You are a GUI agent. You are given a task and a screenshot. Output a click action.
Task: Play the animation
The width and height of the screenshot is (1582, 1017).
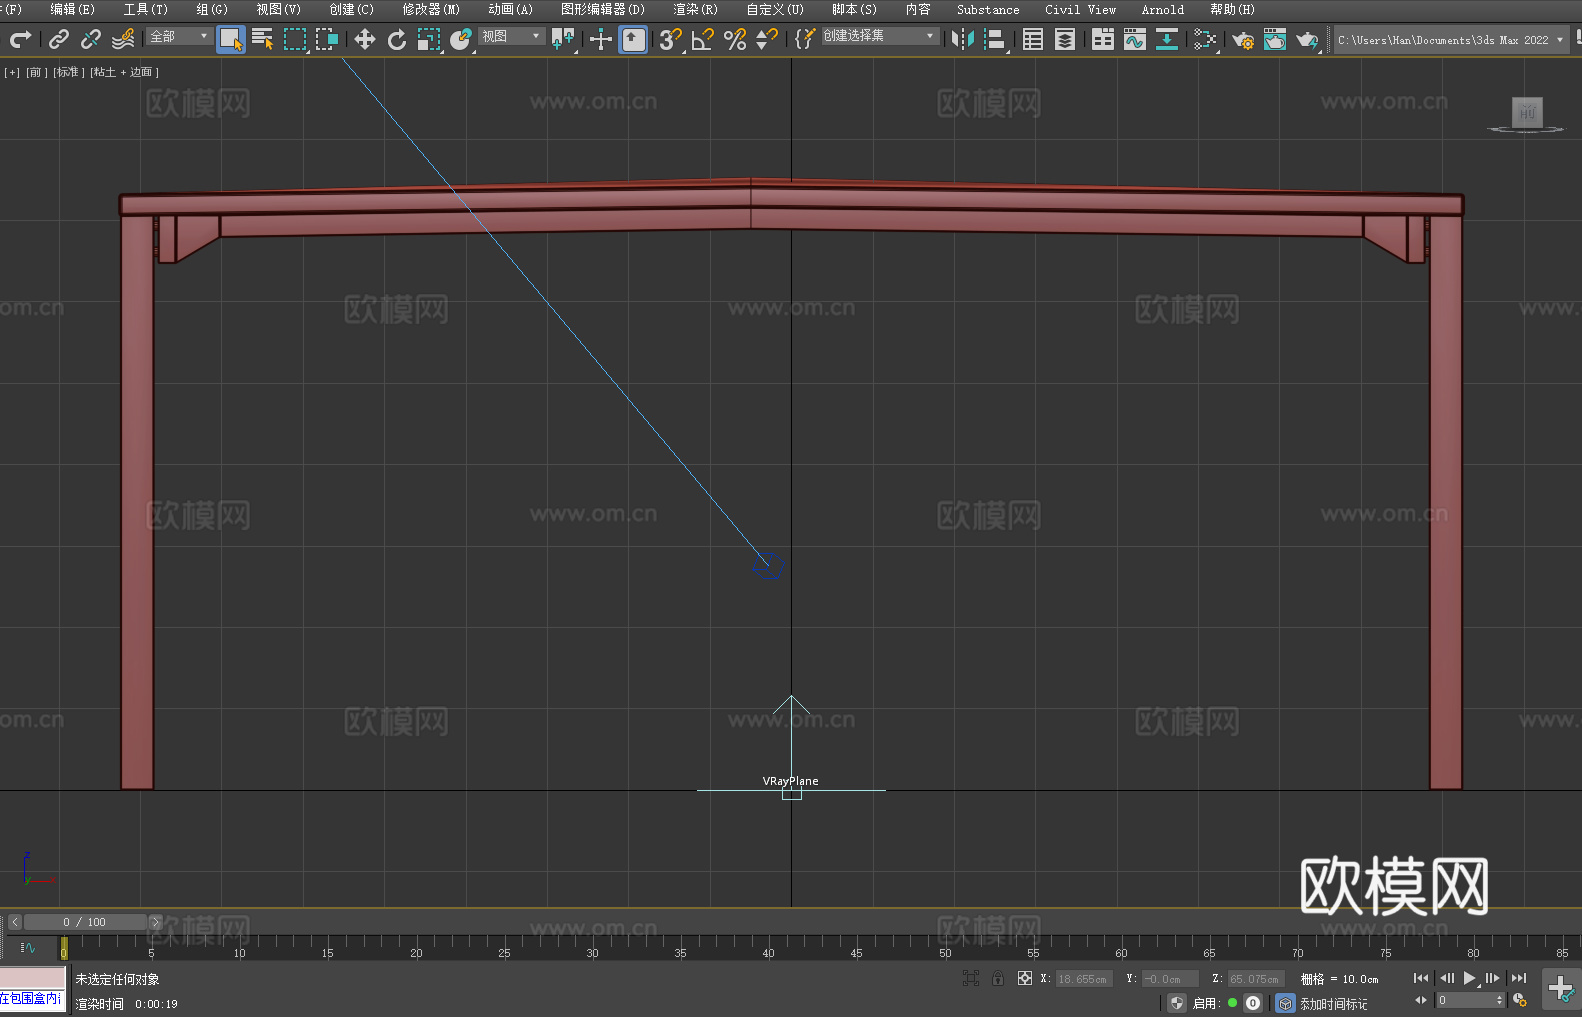click(x=1470, y=978)
